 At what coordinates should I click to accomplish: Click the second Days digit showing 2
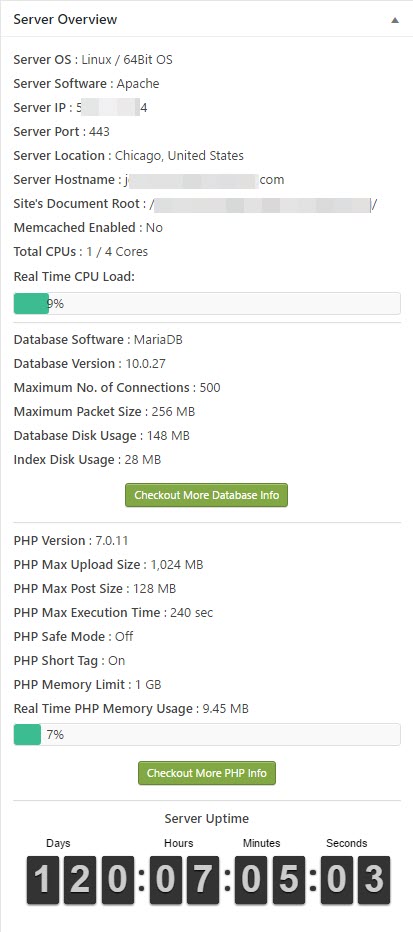click(x=80, y=880)
